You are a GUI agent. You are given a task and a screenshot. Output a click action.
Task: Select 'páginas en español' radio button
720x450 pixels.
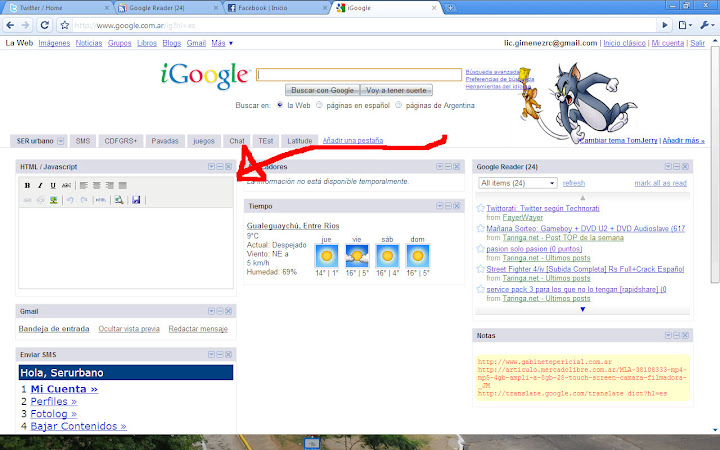point(319,105)
